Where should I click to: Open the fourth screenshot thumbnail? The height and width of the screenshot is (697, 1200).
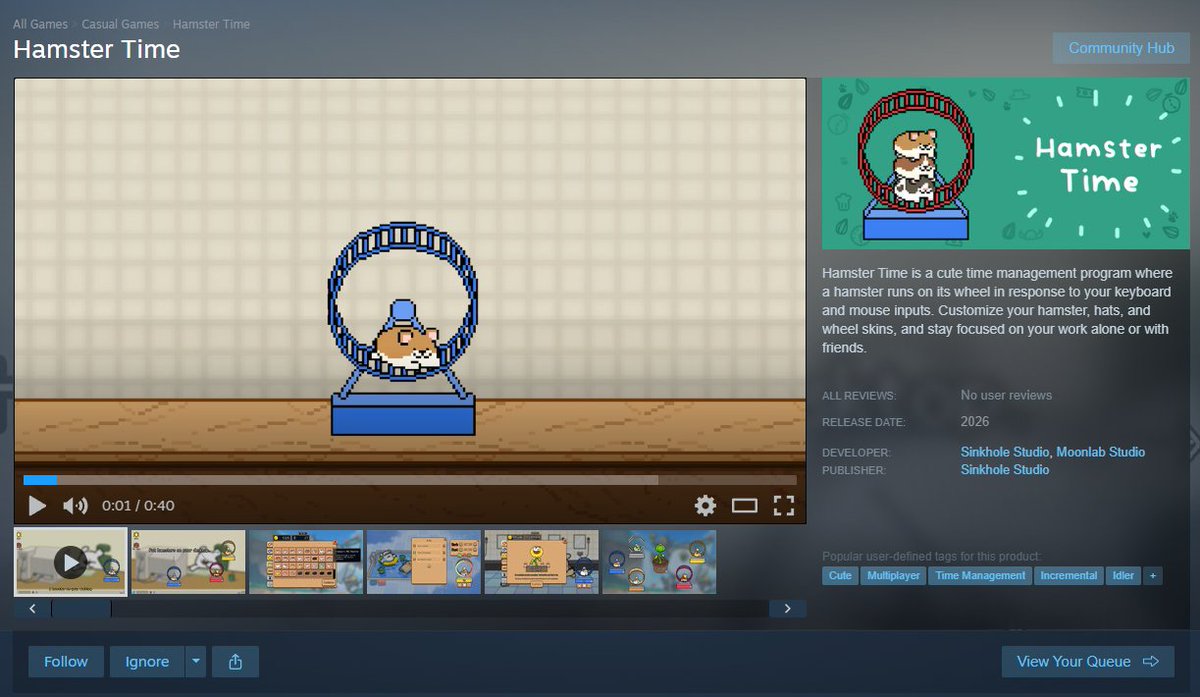[424, 562]
